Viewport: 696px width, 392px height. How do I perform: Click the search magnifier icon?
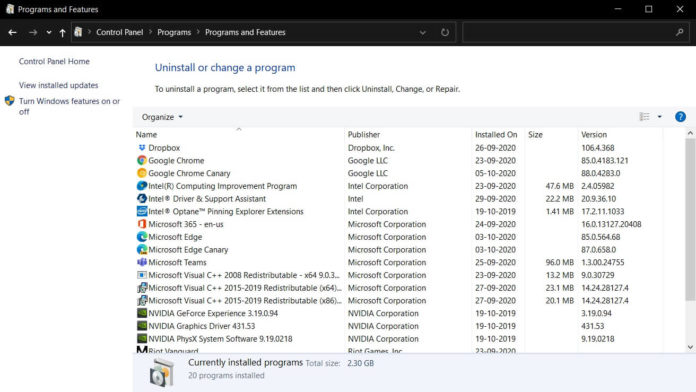point(680,32)
